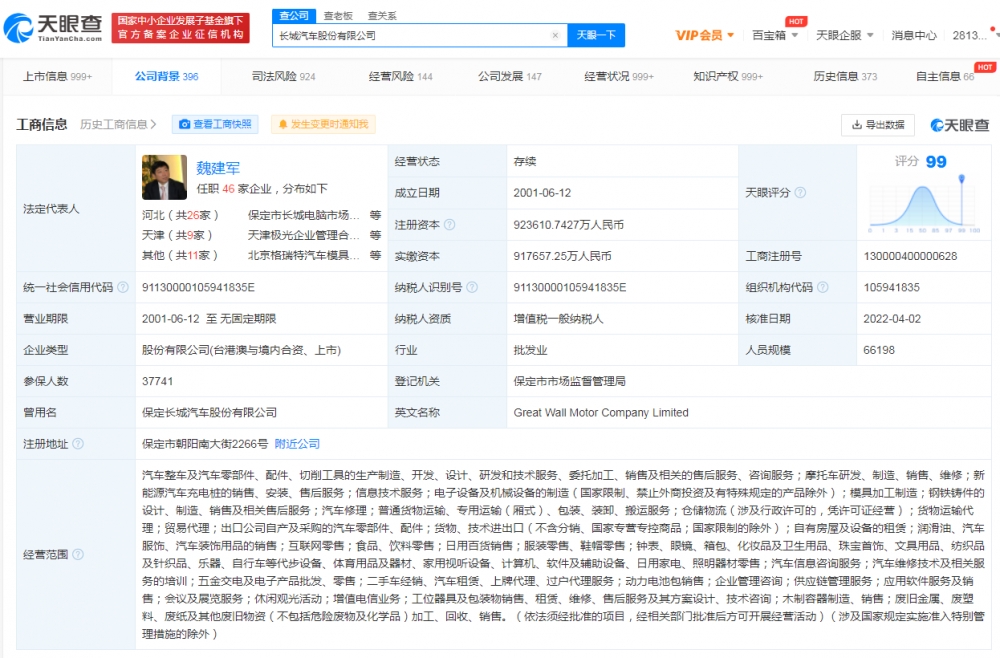Click the 导出数据 export button

[x=878, y=125]
